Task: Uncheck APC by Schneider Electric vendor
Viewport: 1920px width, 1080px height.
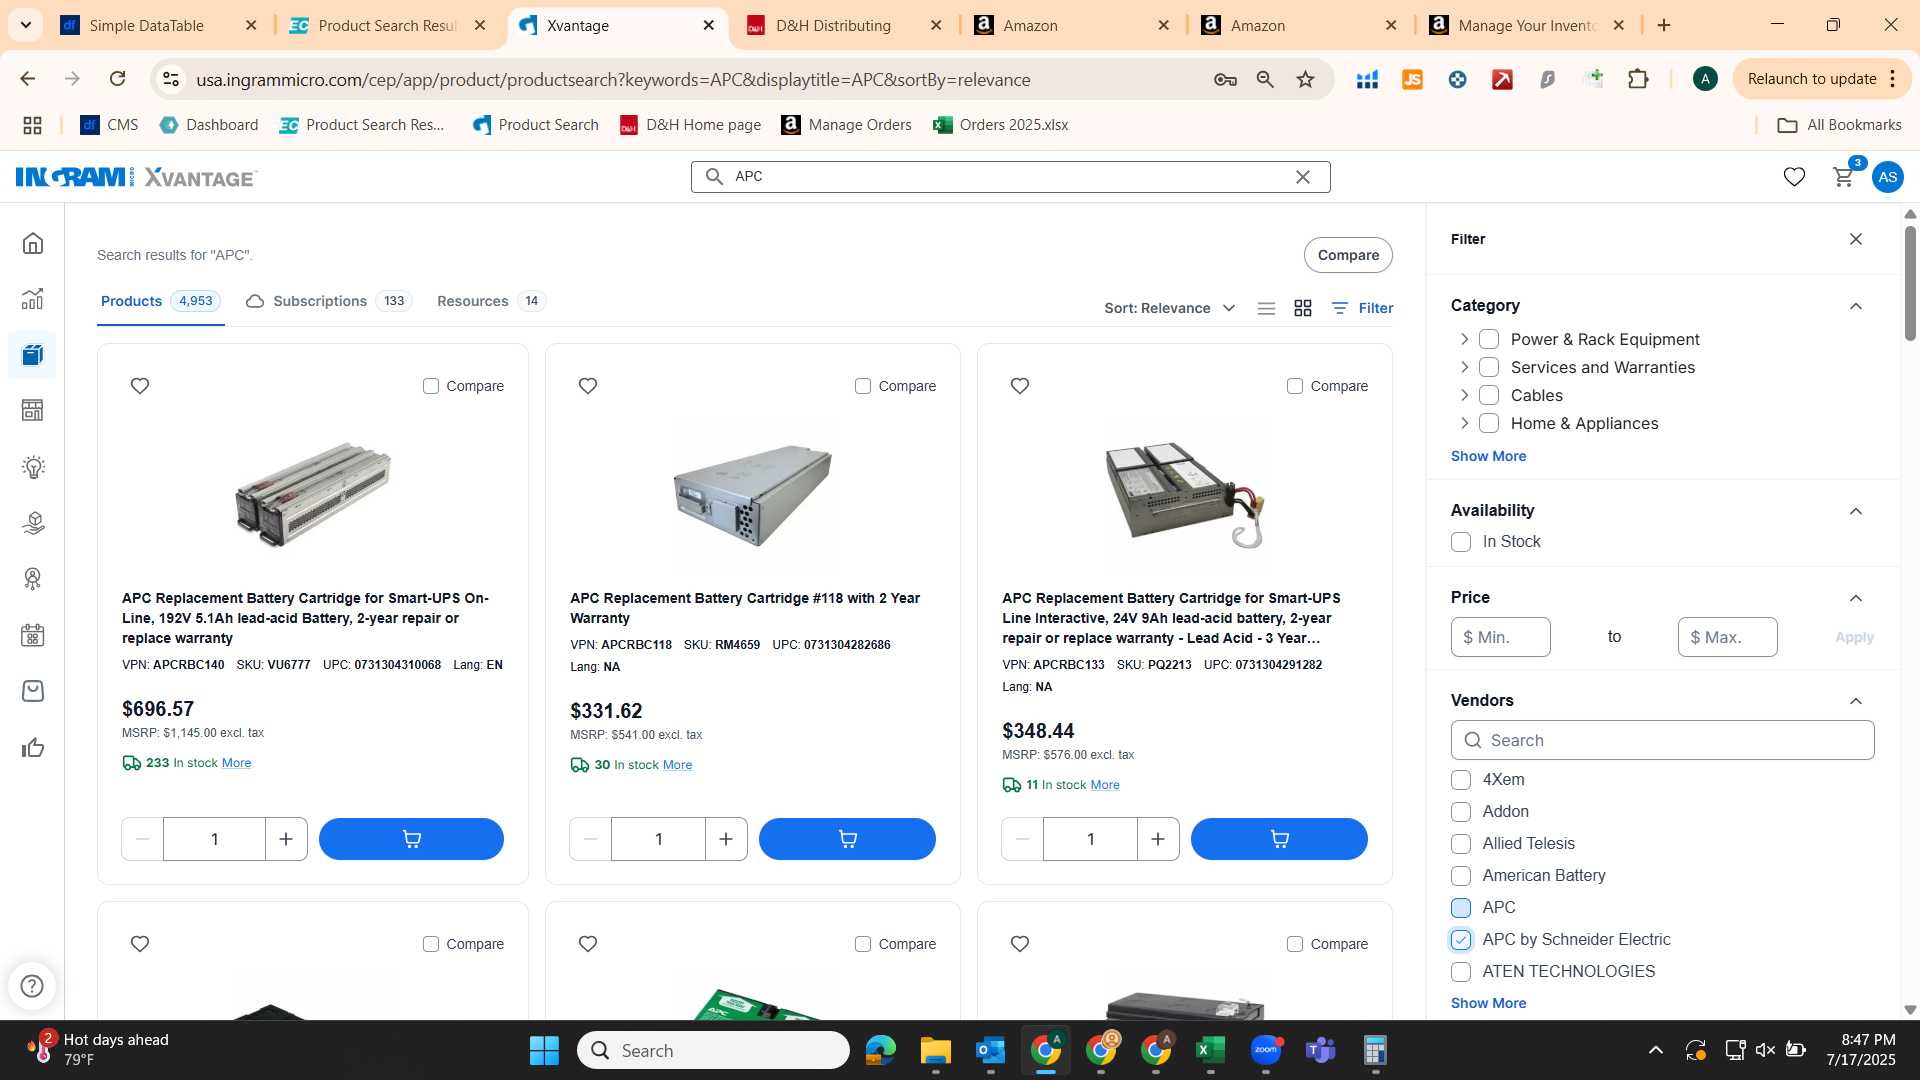Action: coord(1461,940)
